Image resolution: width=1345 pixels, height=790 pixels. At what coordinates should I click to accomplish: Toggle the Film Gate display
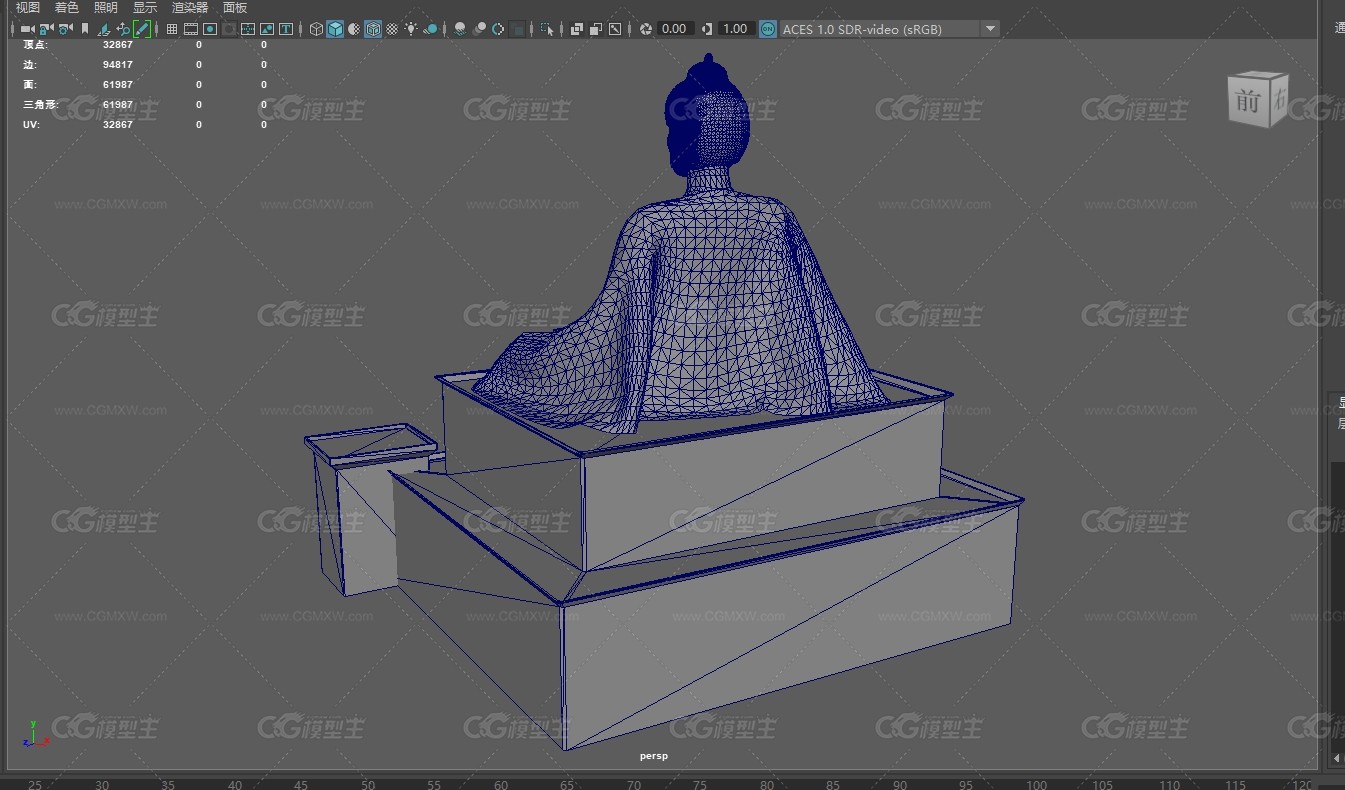(x=191, y=29)
